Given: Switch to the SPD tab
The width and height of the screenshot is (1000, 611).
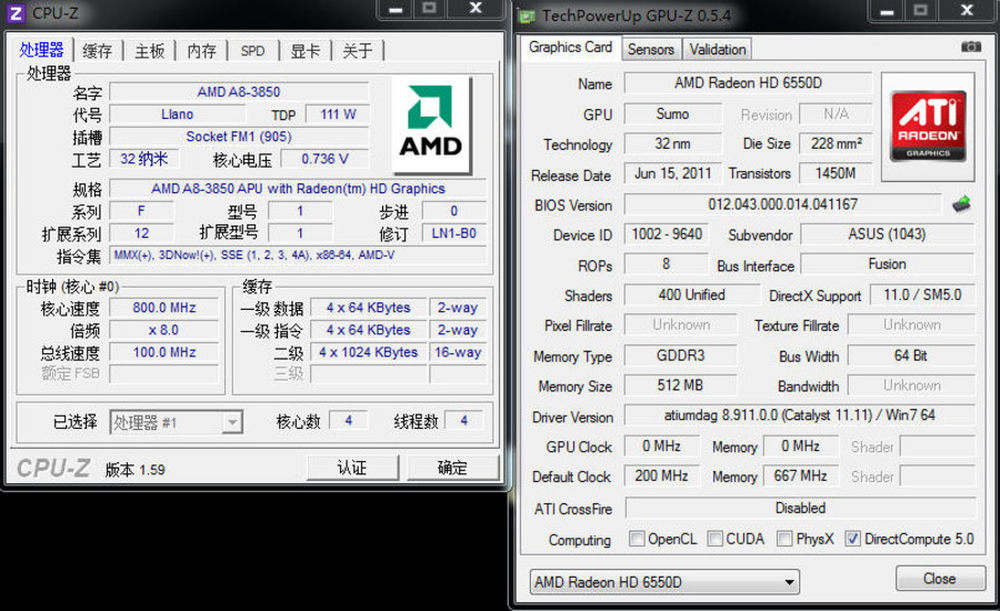Looking at the screenshot, I should point(253,50).
